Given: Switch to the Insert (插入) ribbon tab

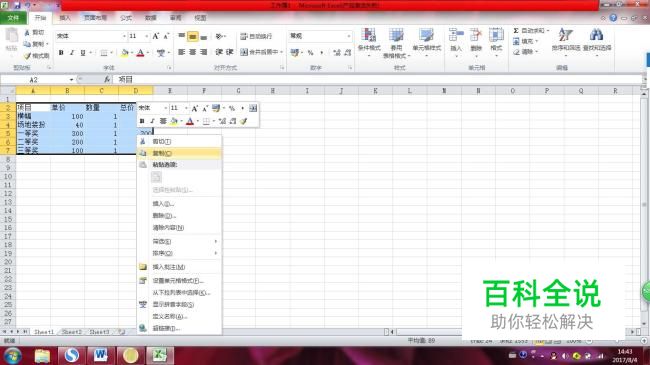Looking at the screenshot, I should point(65,18).
